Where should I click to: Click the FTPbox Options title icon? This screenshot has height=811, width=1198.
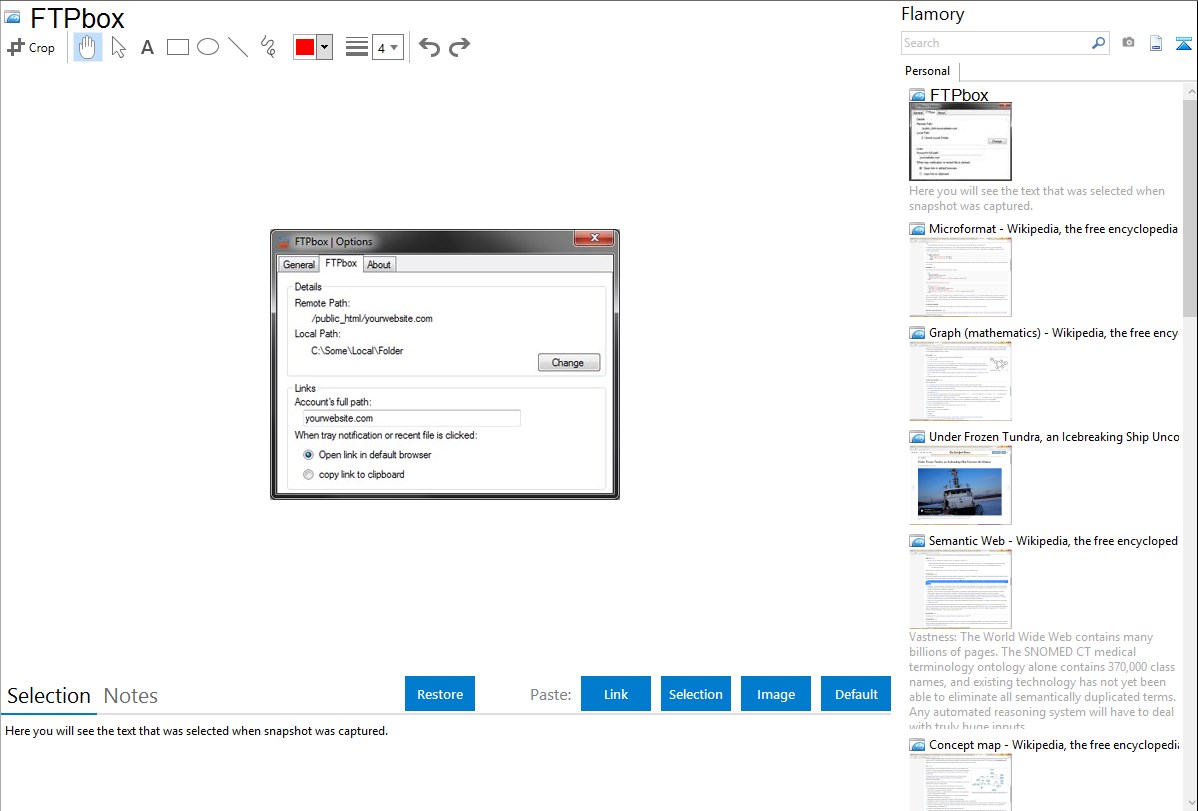click(283, 242)
